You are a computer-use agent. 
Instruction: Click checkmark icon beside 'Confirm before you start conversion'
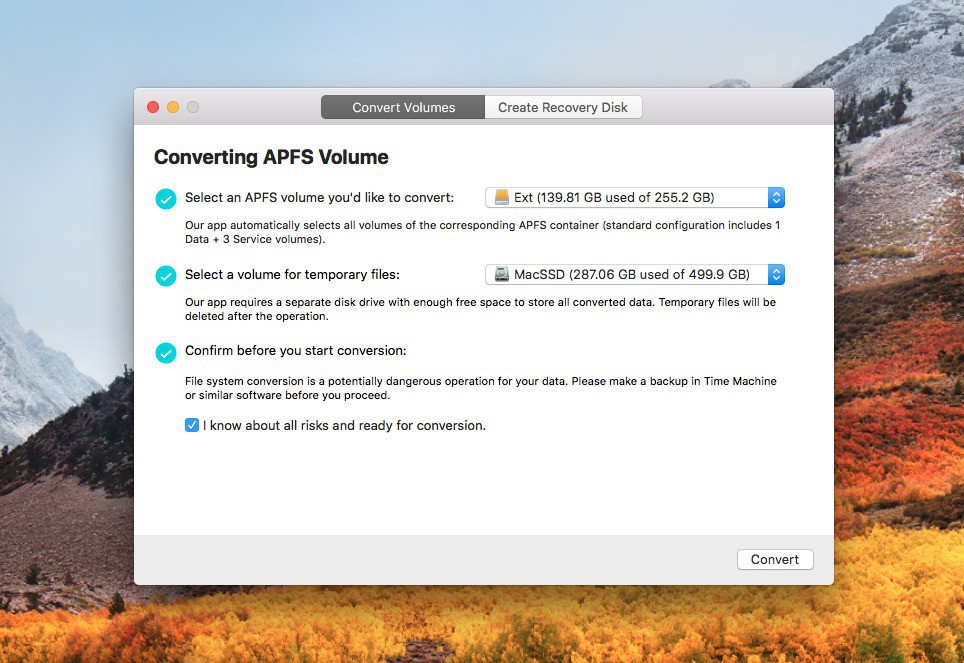pyautogui.click(x=165, y=352)
